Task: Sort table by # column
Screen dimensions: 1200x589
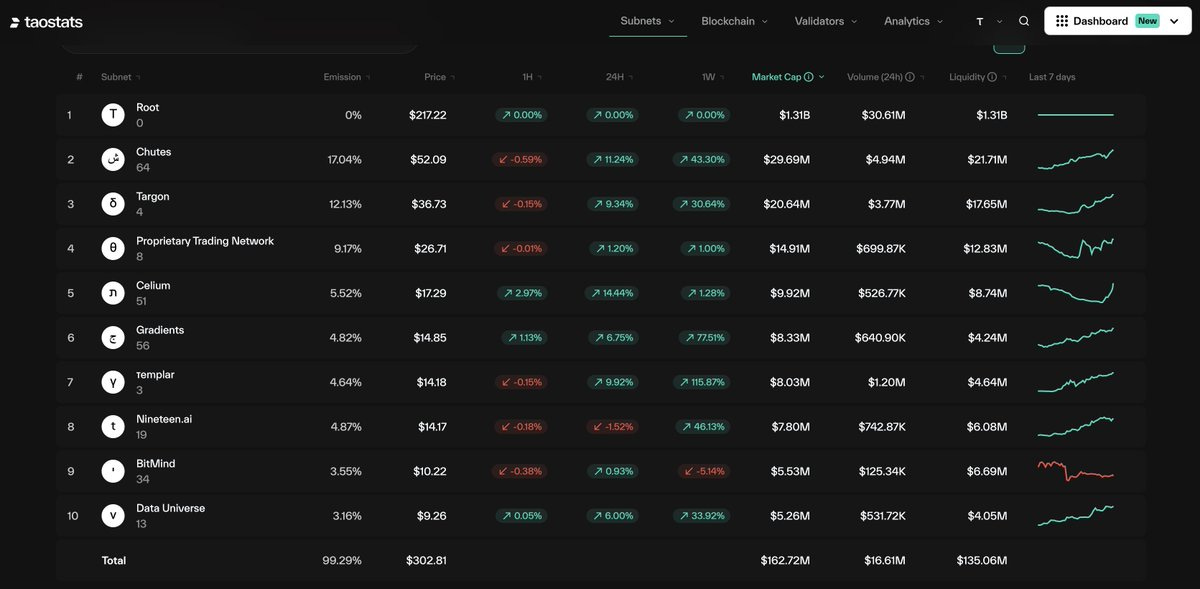Action: 79,77
